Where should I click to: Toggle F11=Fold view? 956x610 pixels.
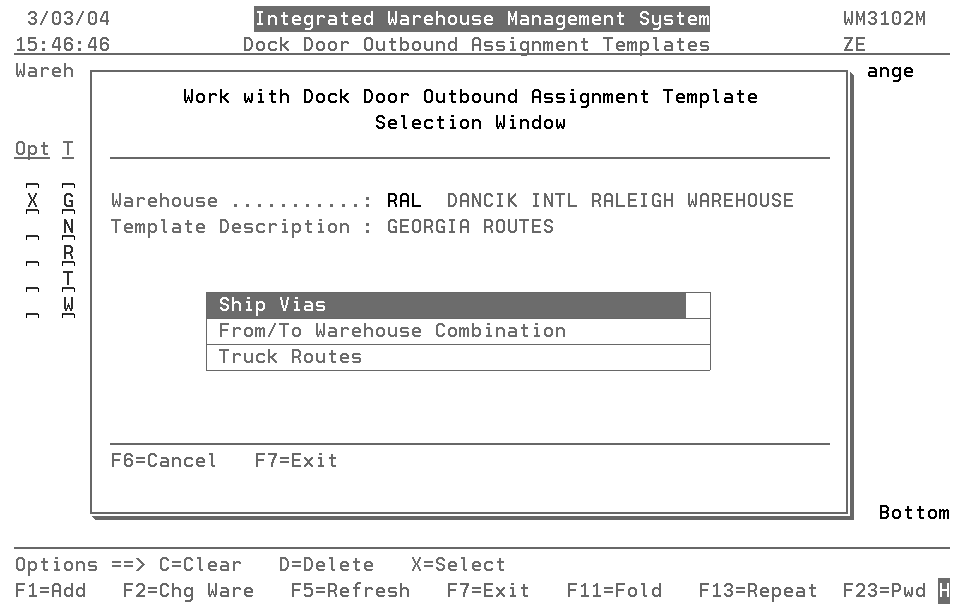(614, 591)
